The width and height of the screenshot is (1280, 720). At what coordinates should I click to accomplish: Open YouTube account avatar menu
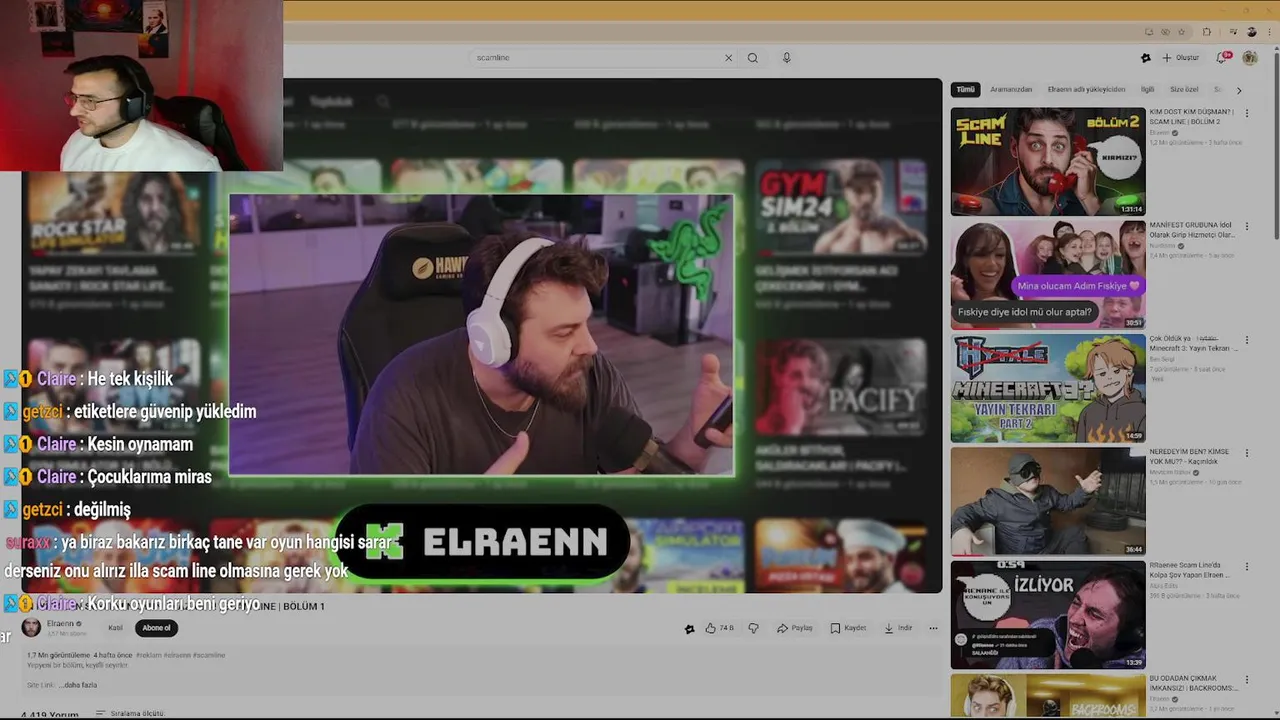pyautogui.click(x=1250, y=58)
